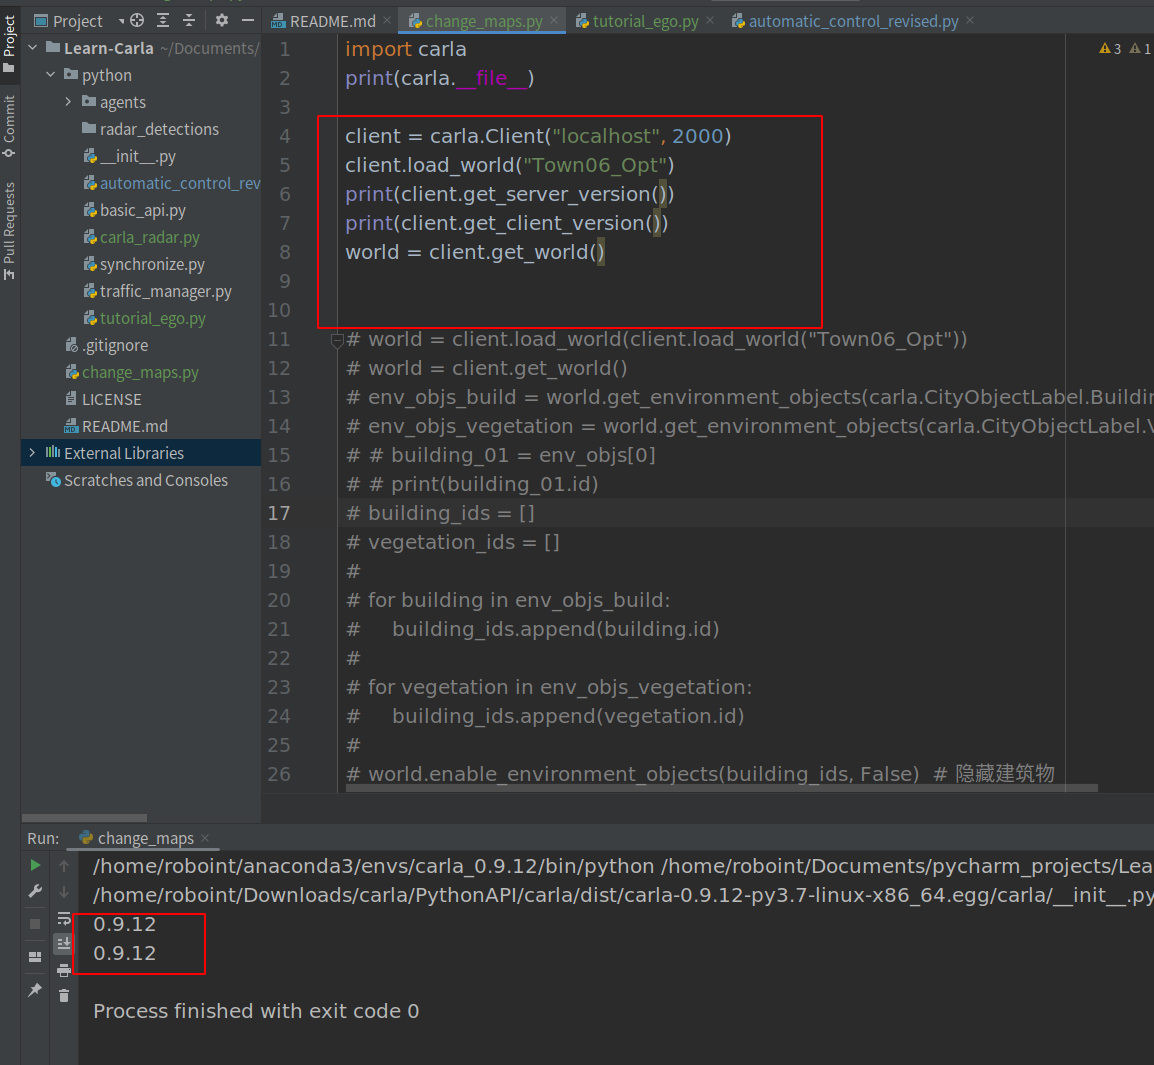
Task: Pin the Run tab with pin icon
Action: click(x=35, y=990)
